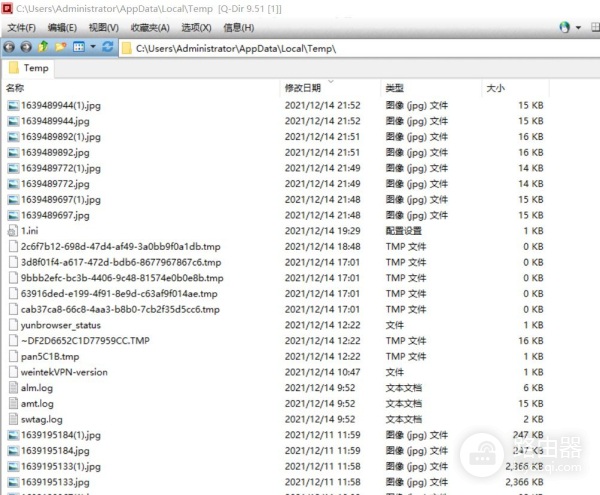This screenshot has width=600, height=495.
Task: Open the dropdown arrow beside the globe icon
Action: (578, 28)
